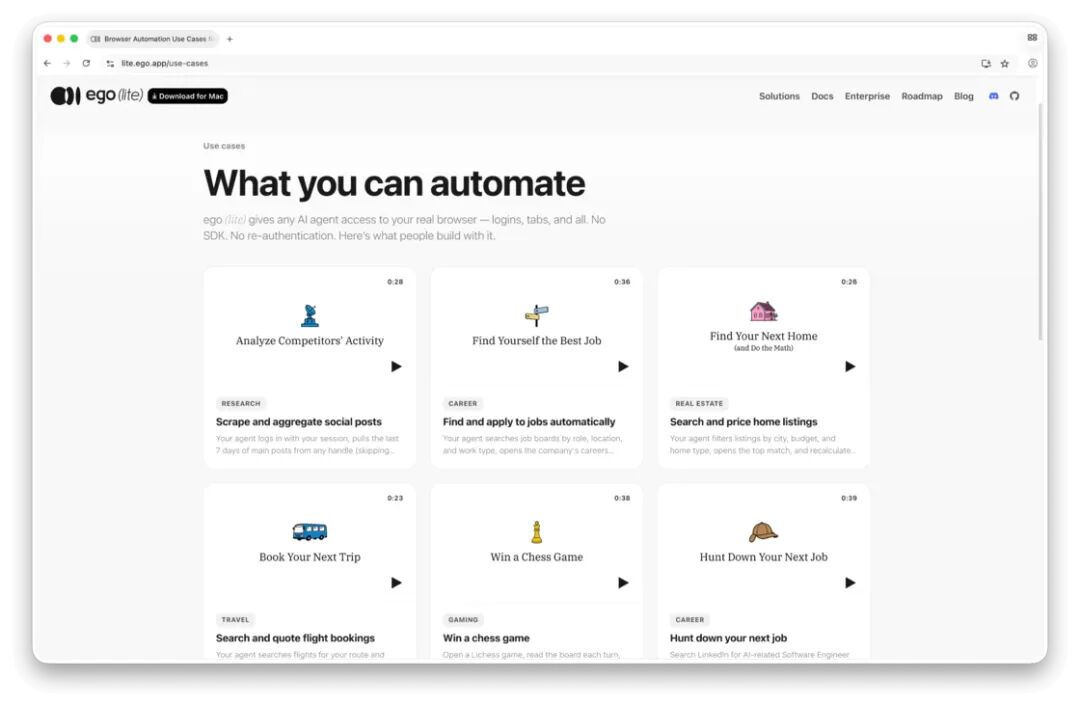This screenshot has height=706, width=1080.
Task: Go back with the browser back arrow
Action: click(x=47, y=63)
